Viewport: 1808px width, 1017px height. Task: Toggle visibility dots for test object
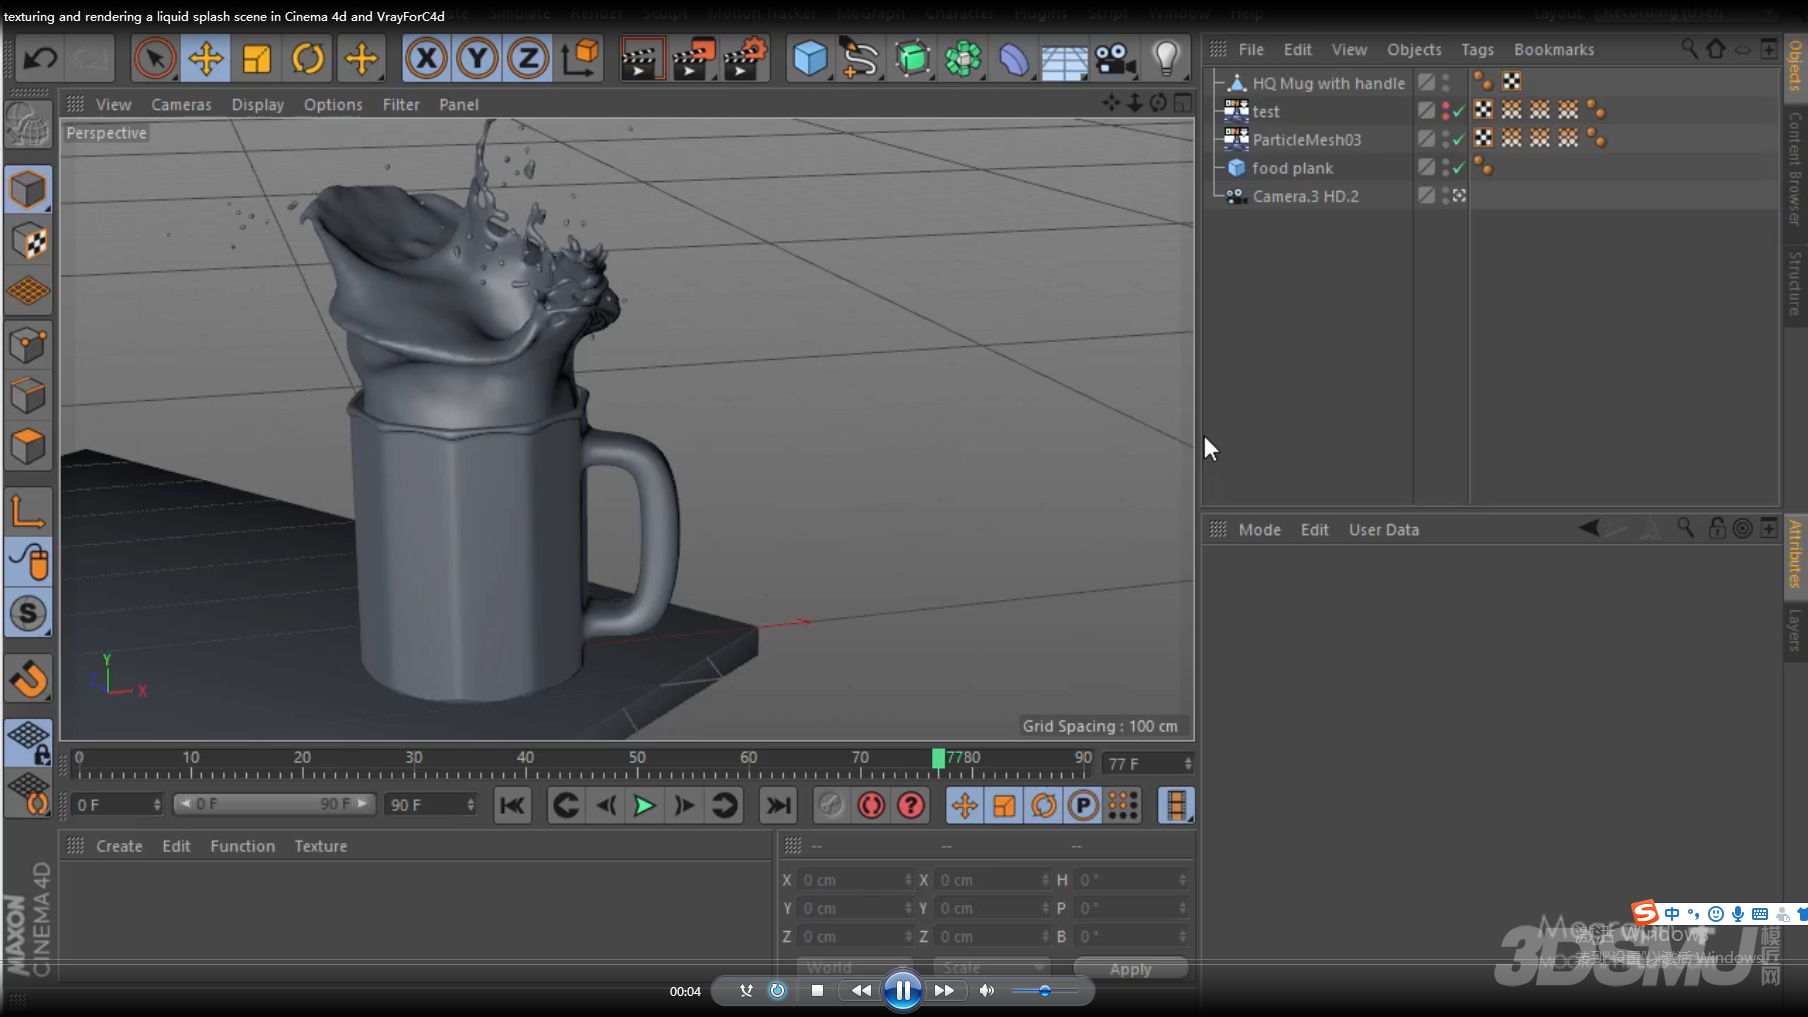(1446, 110)
